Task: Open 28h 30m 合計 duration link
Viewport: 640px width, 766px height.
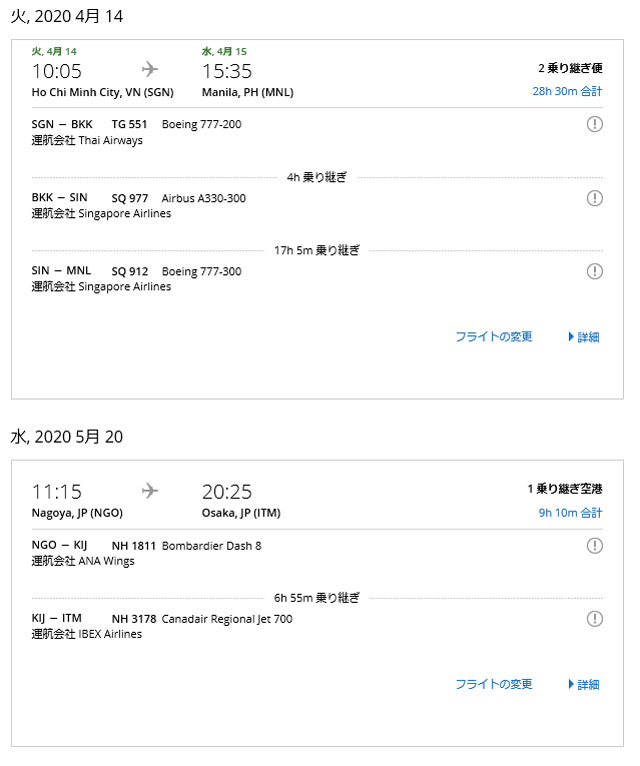Action: [568, 90]
